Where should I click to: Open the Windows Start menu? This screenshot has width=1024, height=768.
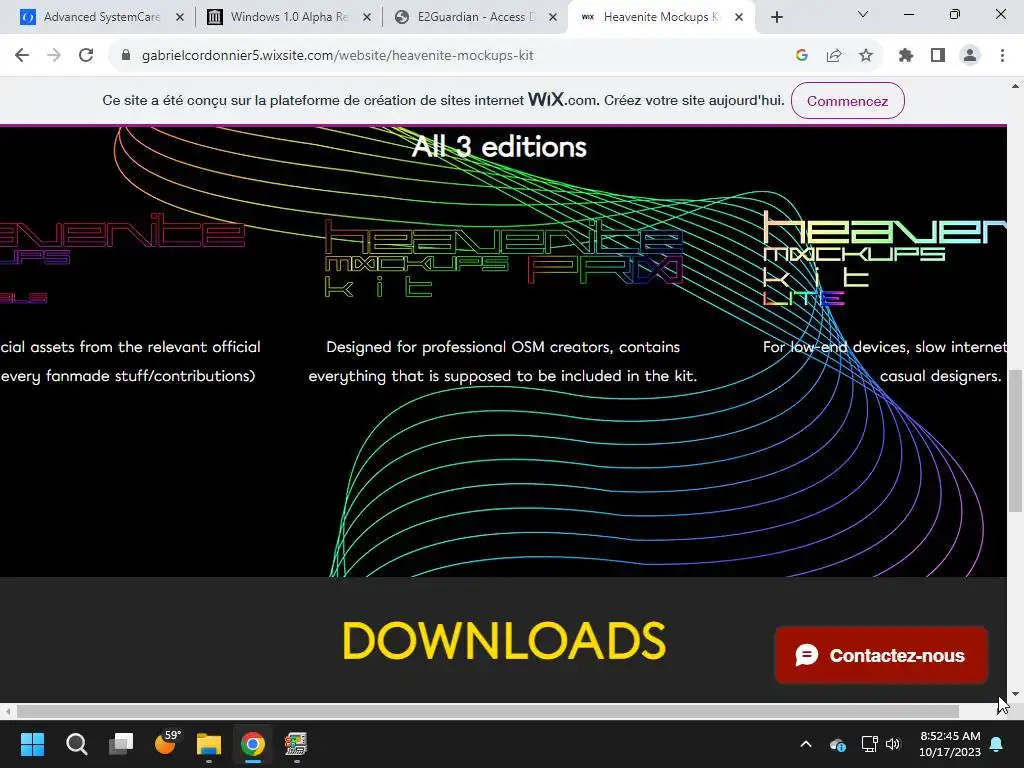[x=32, y=744]
